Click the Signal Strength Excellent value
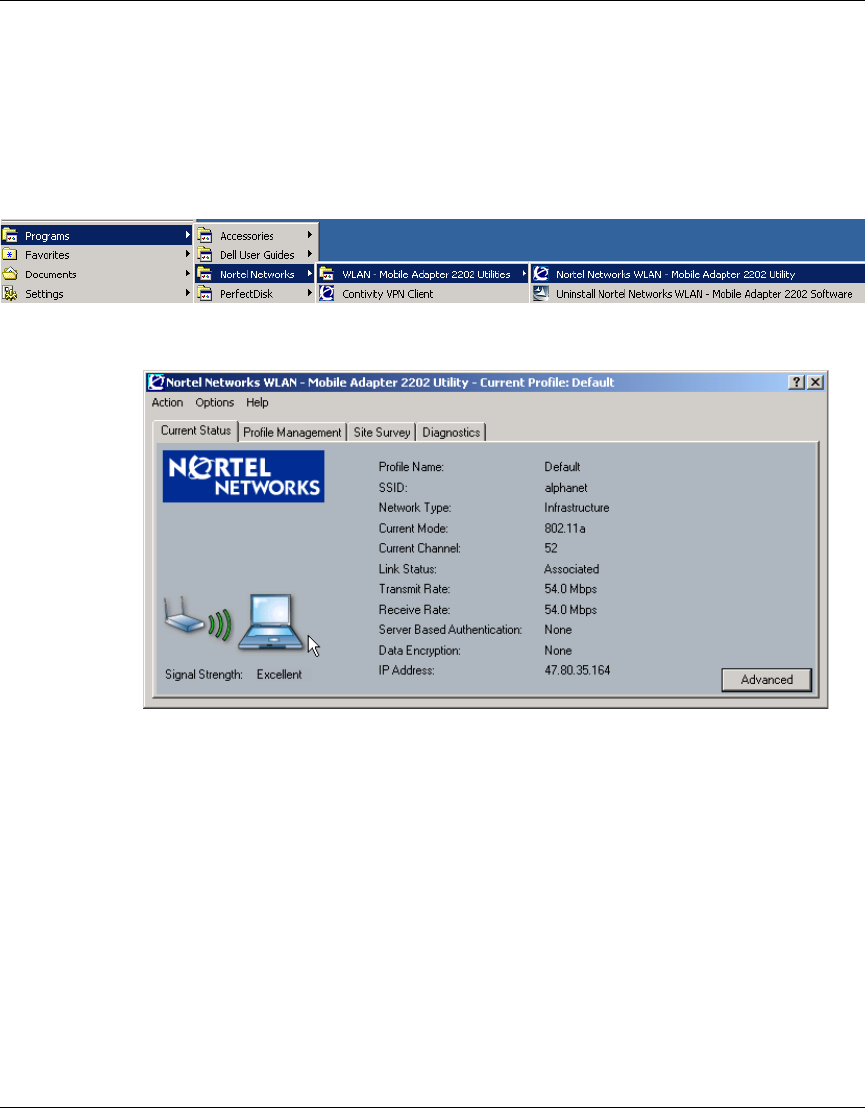Image resolution: width=865 pixels, height=1108 pixels. pos(279,675)
